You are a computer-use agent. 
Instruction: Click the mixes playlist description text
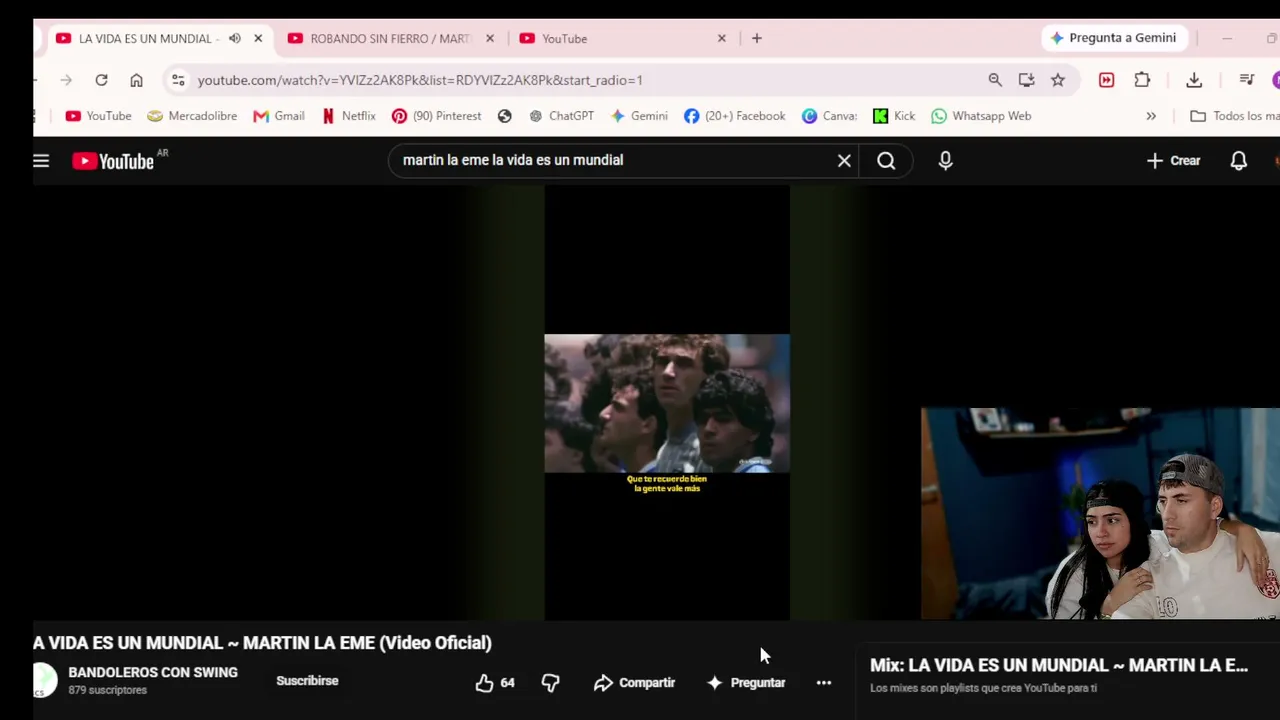click(x=983, y=688)
